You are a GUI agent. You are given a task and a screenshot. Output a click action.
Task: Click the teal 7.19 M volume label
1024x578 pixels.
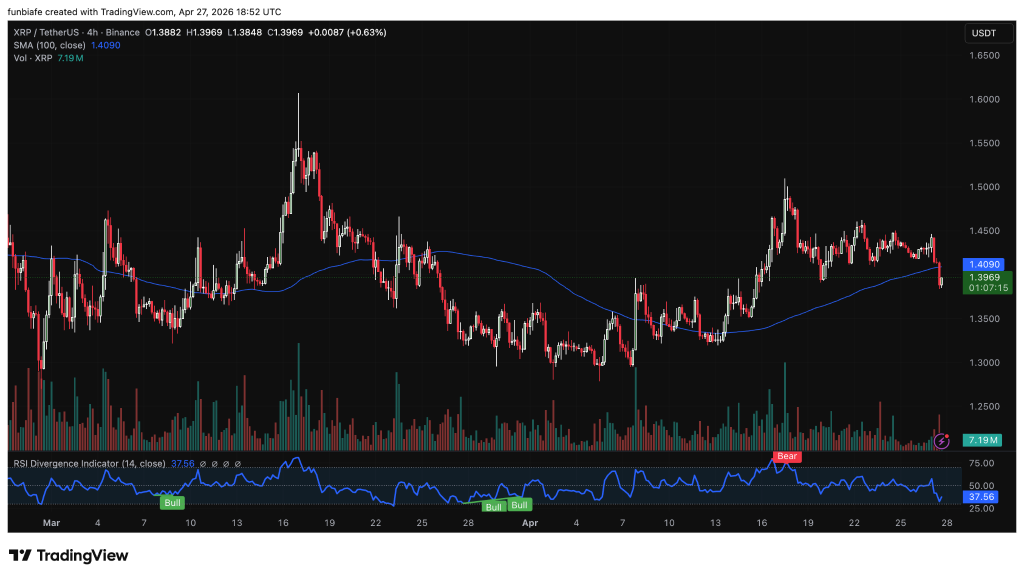pyautogui.click(x=980, y=440)
